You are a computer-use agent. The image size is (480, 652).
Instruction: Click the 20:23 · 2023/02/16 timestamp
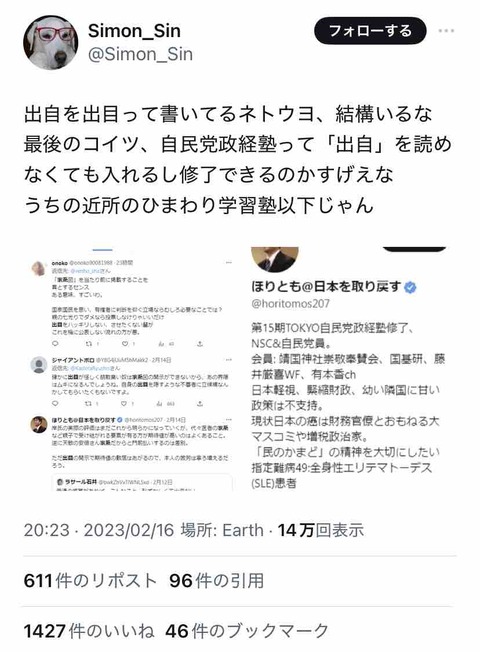click(x=99, y=530)
